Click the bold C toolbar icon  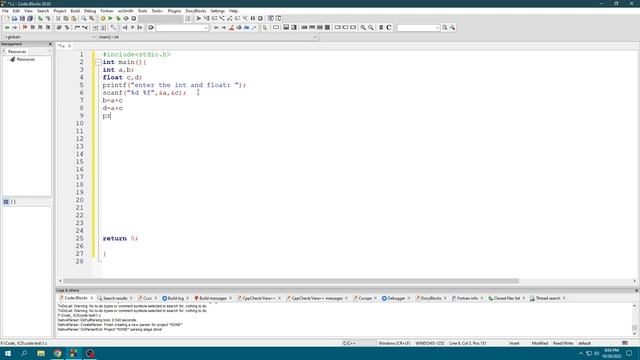[389, 27]
